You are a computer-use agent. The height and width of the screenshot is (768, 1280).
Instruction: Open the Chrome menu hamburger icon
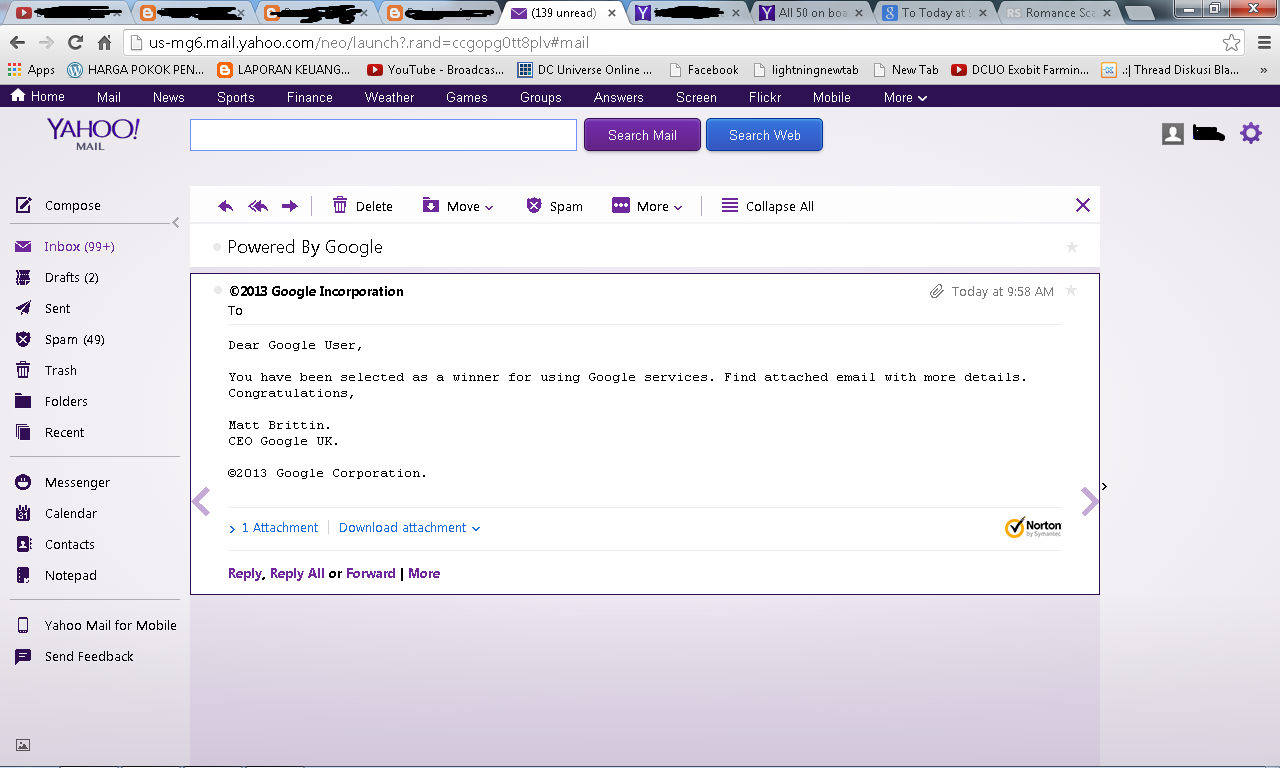click(x=1263, y=43)
